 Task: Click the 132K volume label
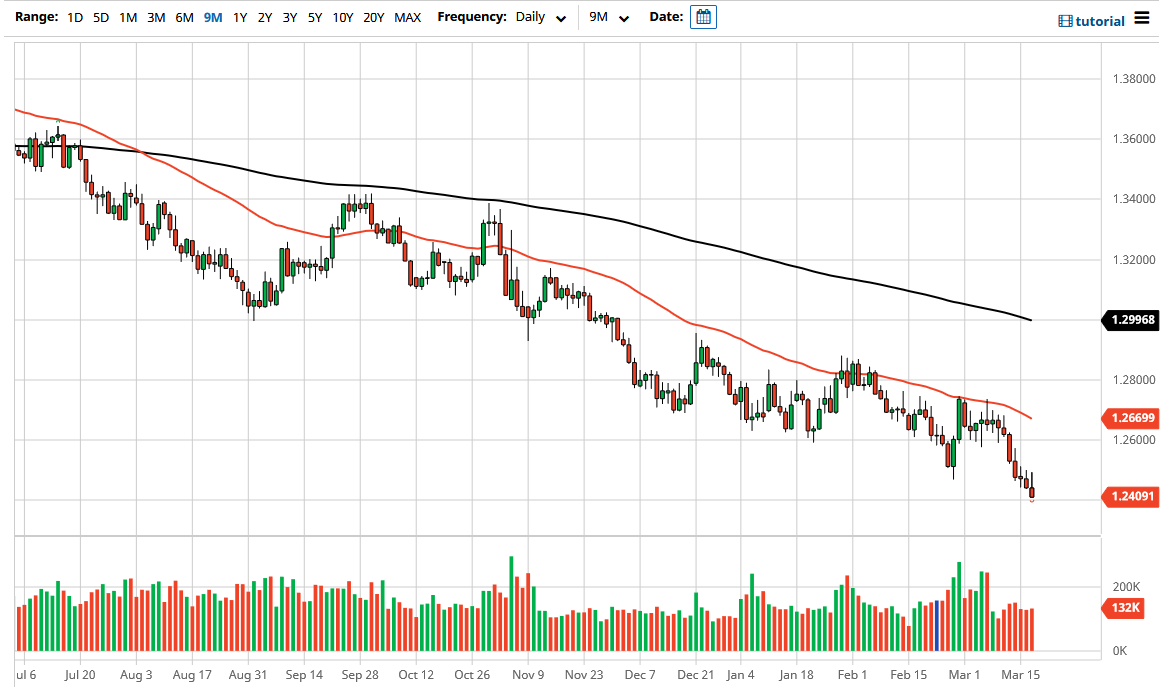[1125, 608]
